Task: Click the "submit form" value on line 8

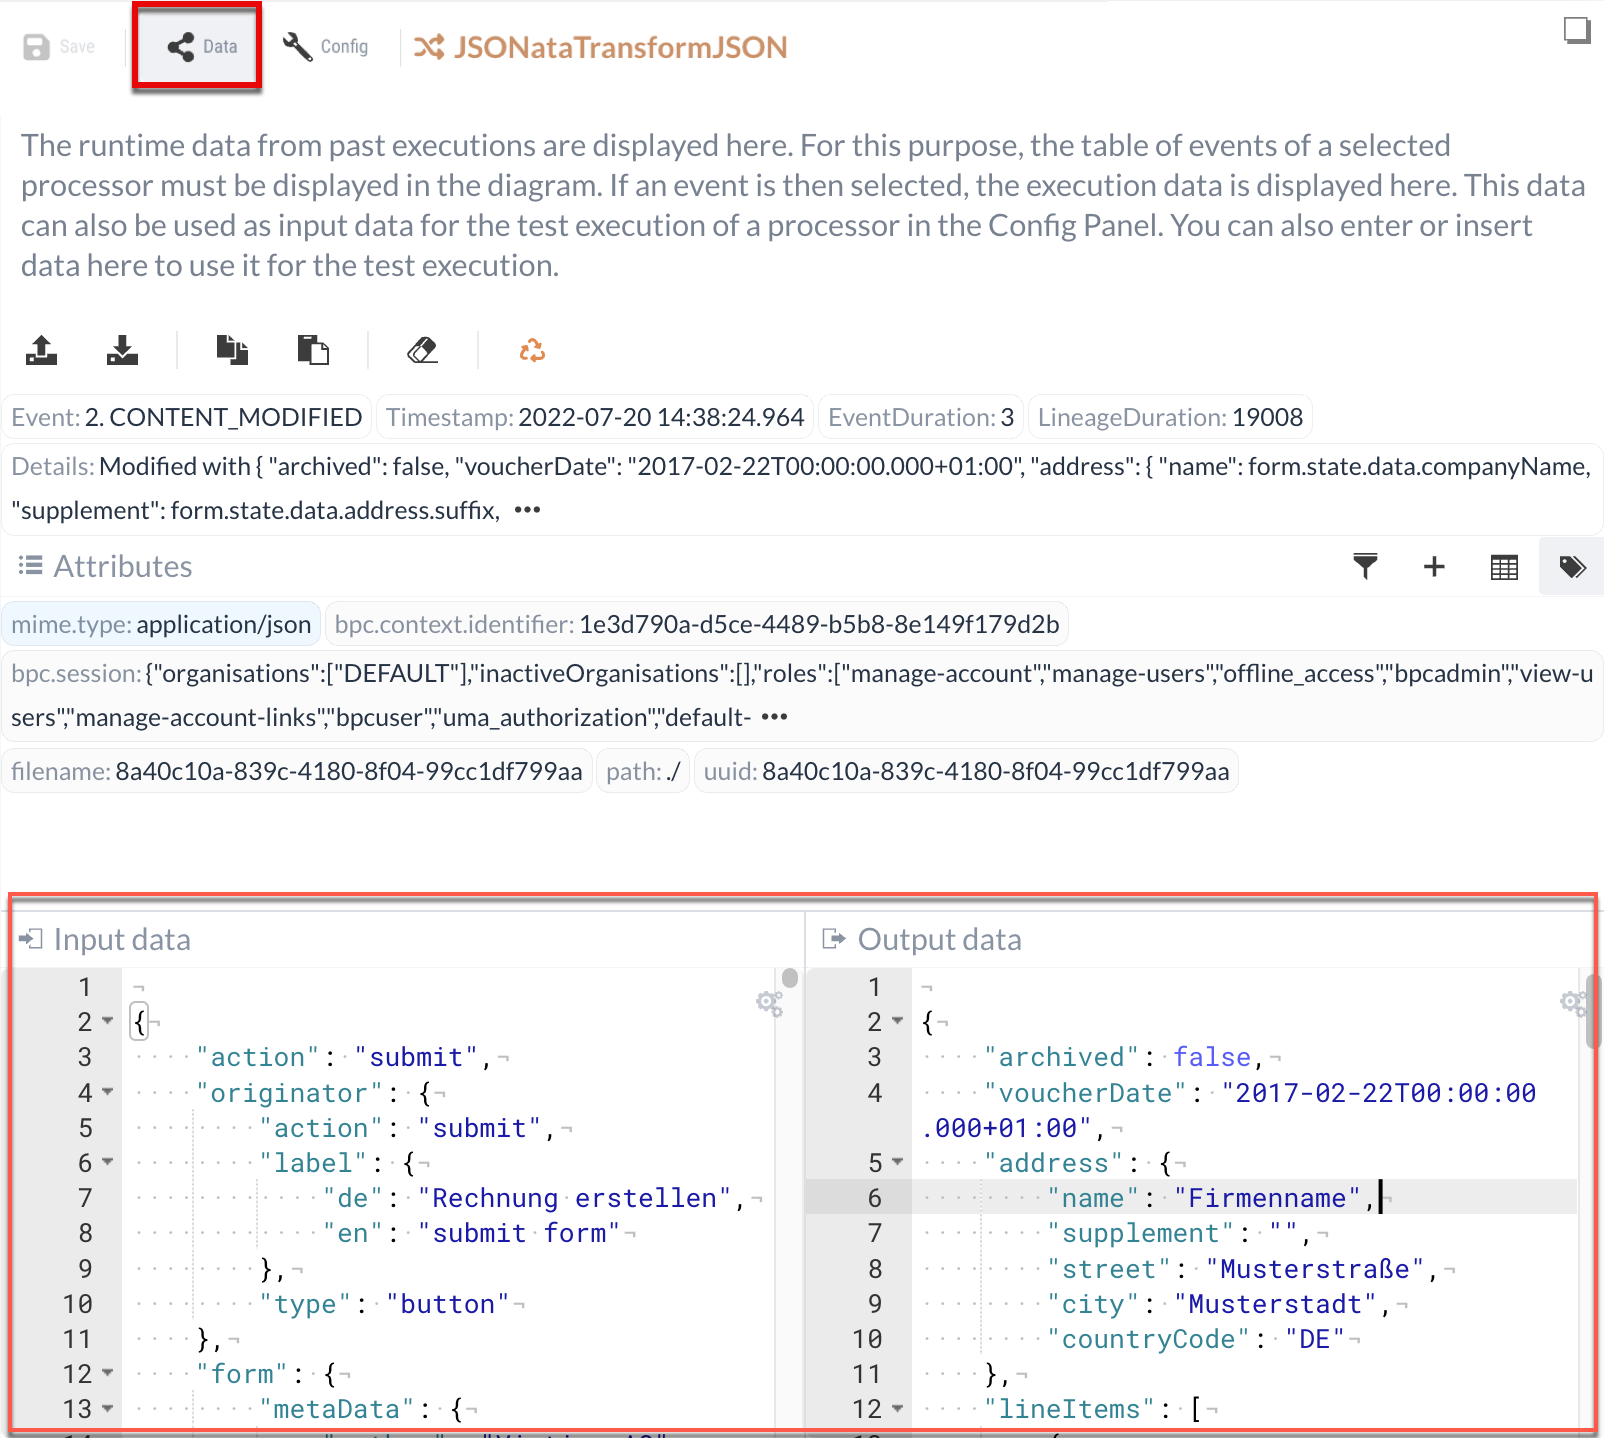Action: tap(519, 1233)
